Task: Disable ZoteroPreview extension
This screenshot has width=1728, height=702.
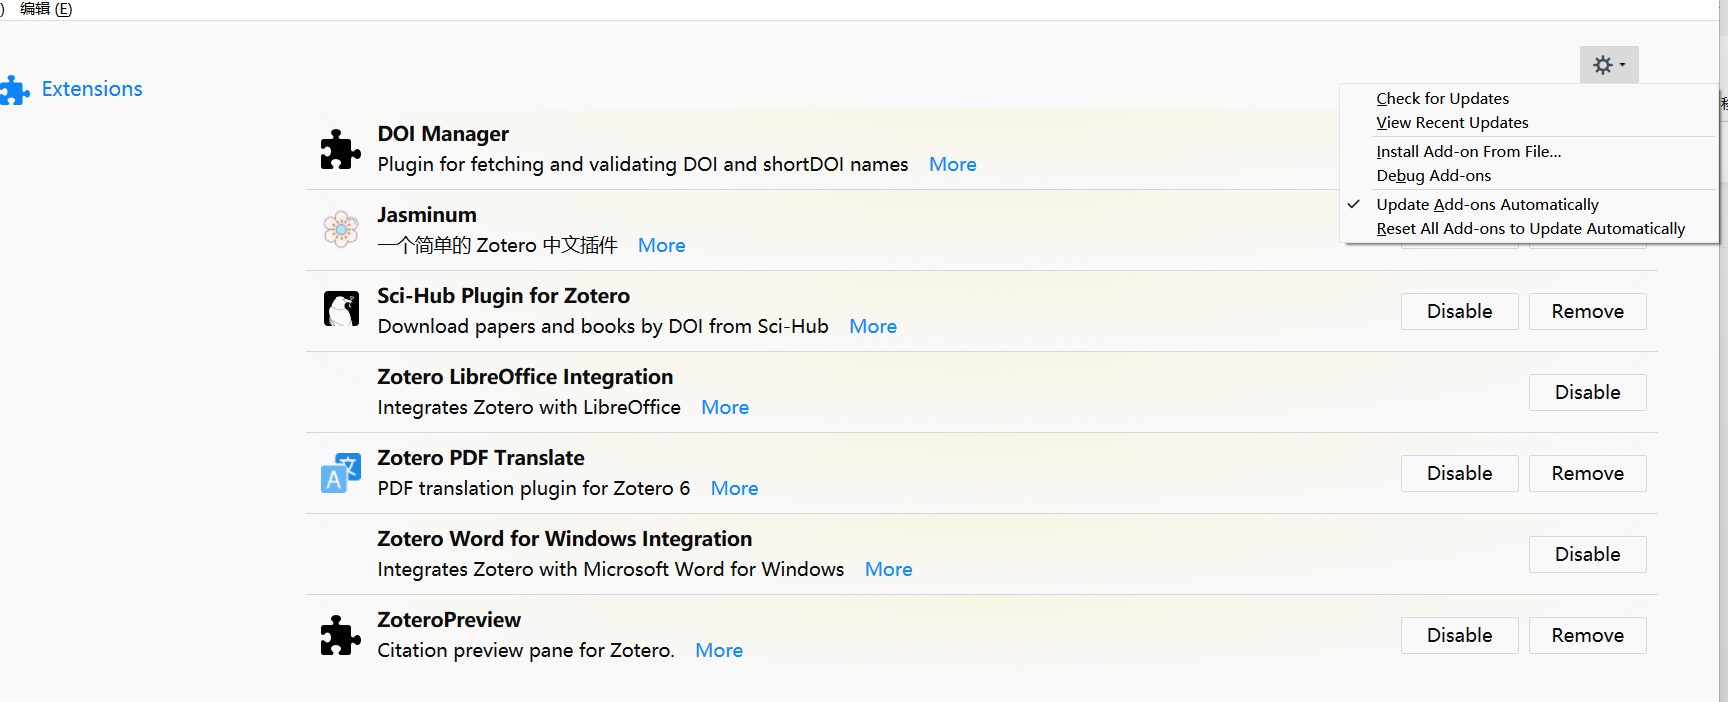Action: tap(1460, 635)
